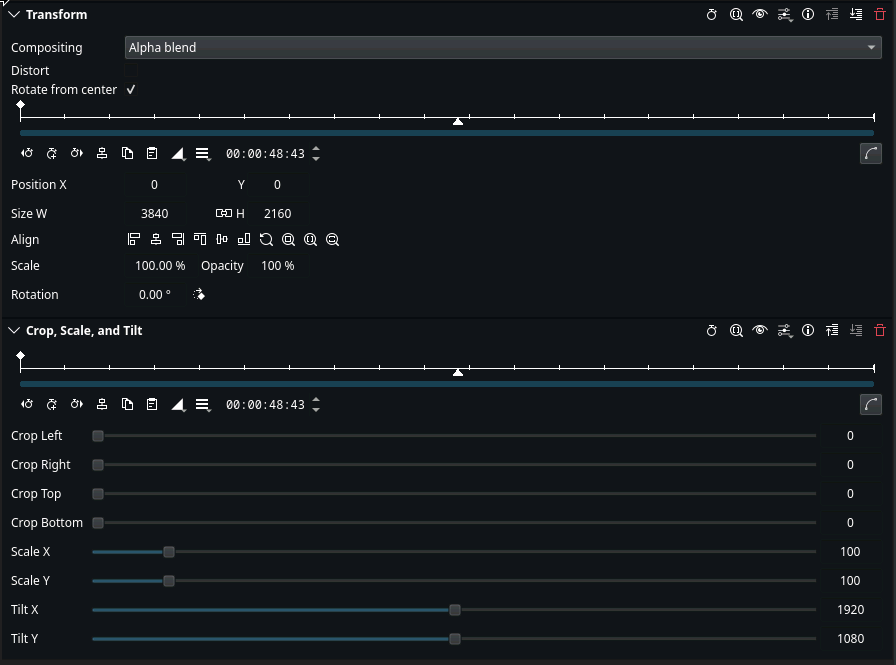Viewport: 896px width, 665px height.
Task: Click the Tilt Y slider handle
Action: pos(455,639)
